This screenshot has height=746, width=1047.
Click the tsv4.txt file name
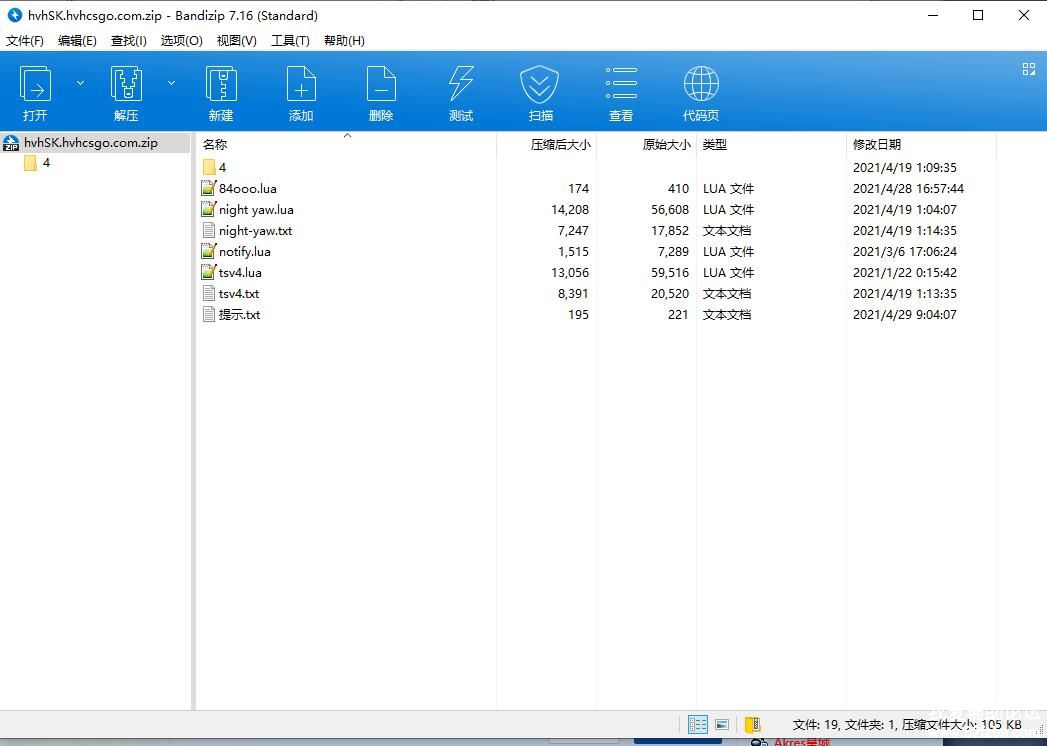tap(239, 293)
